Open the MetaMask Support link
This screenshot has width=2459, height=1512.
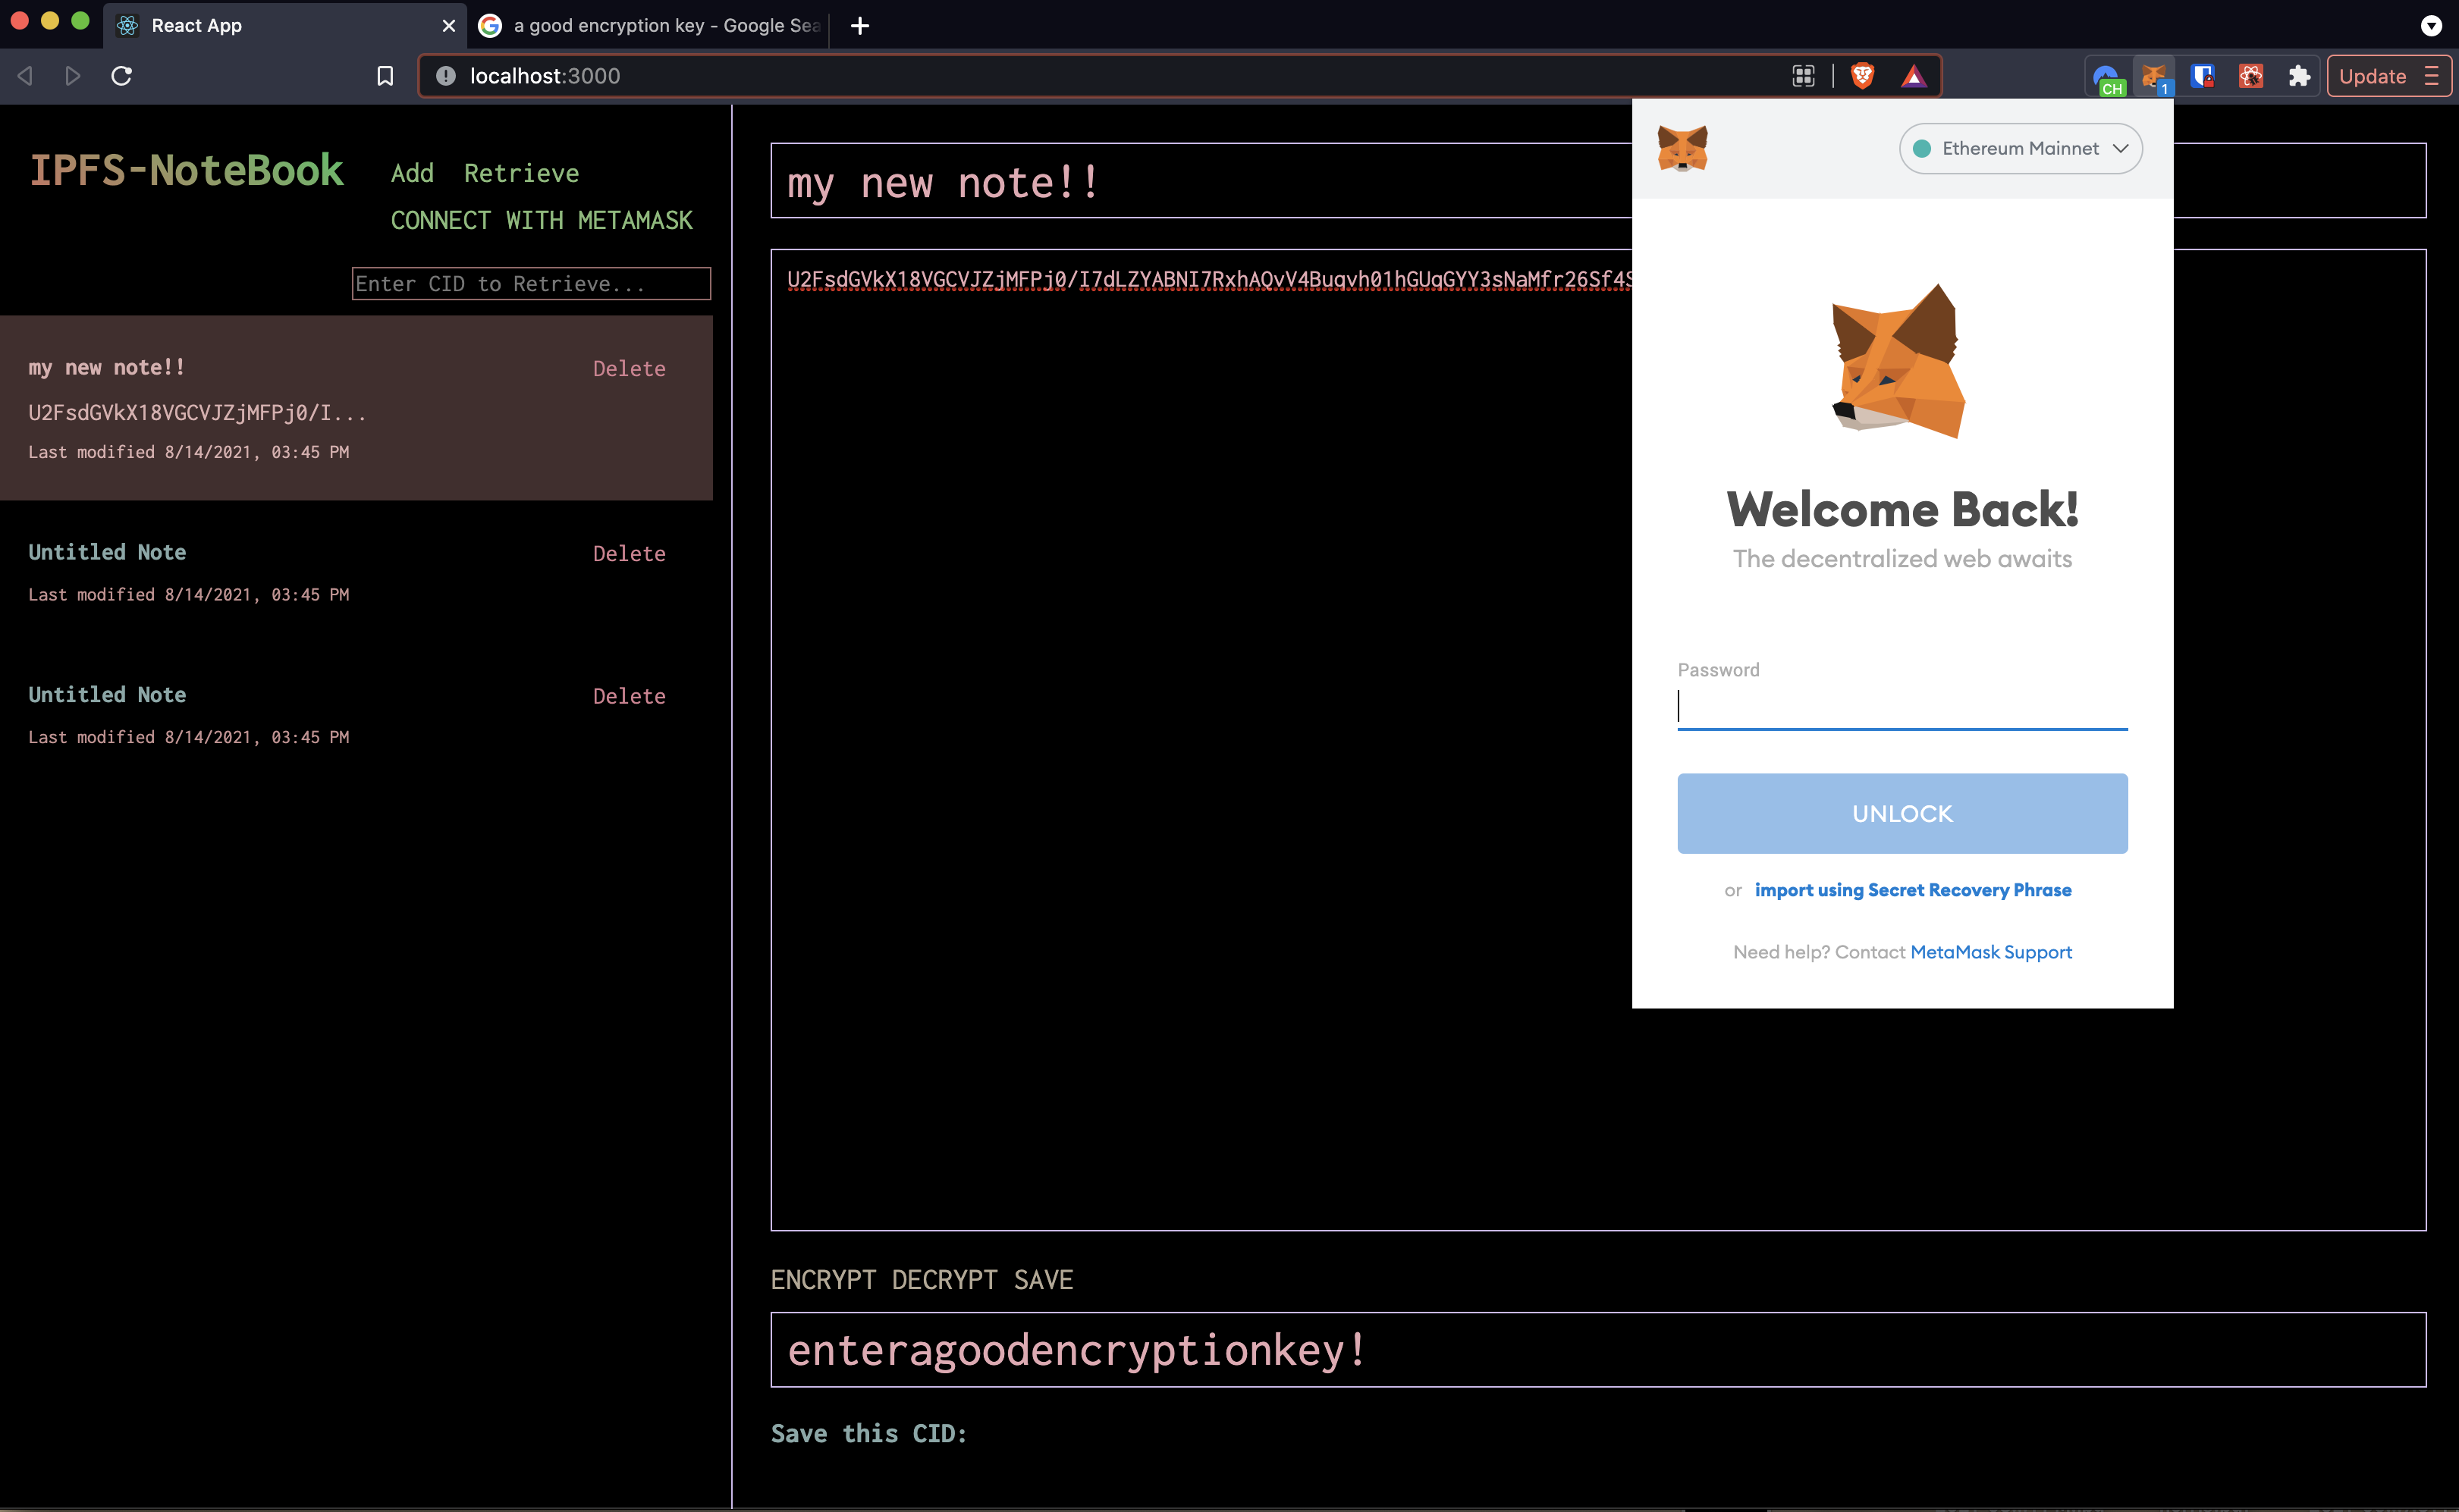[x=1990, y=952]
